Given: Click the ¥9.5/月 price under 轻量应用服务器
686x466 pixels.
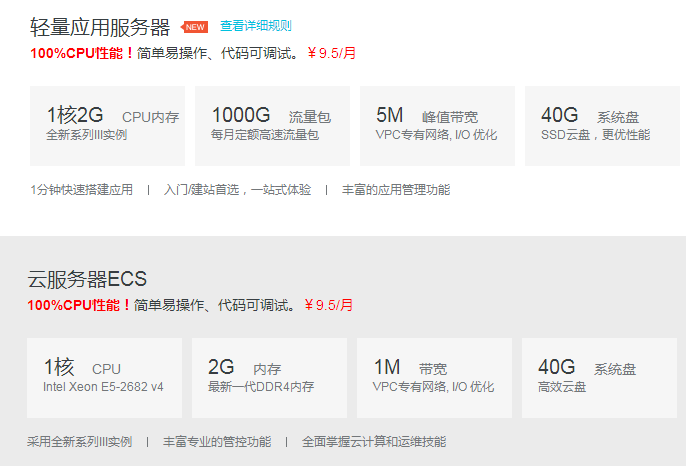Looking at the screenshot, I should click(x=331, y=53).
